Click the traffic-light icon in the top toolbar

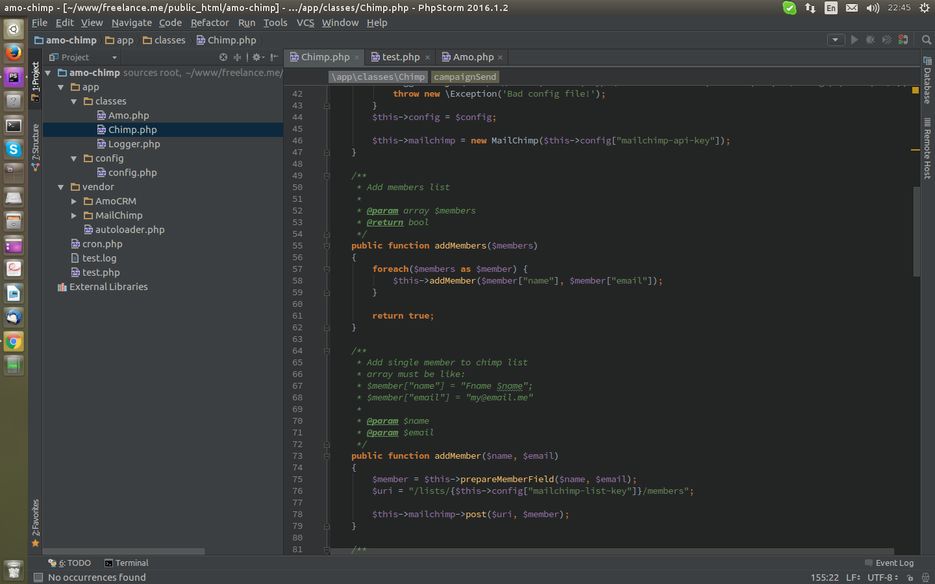coord(903,39)
